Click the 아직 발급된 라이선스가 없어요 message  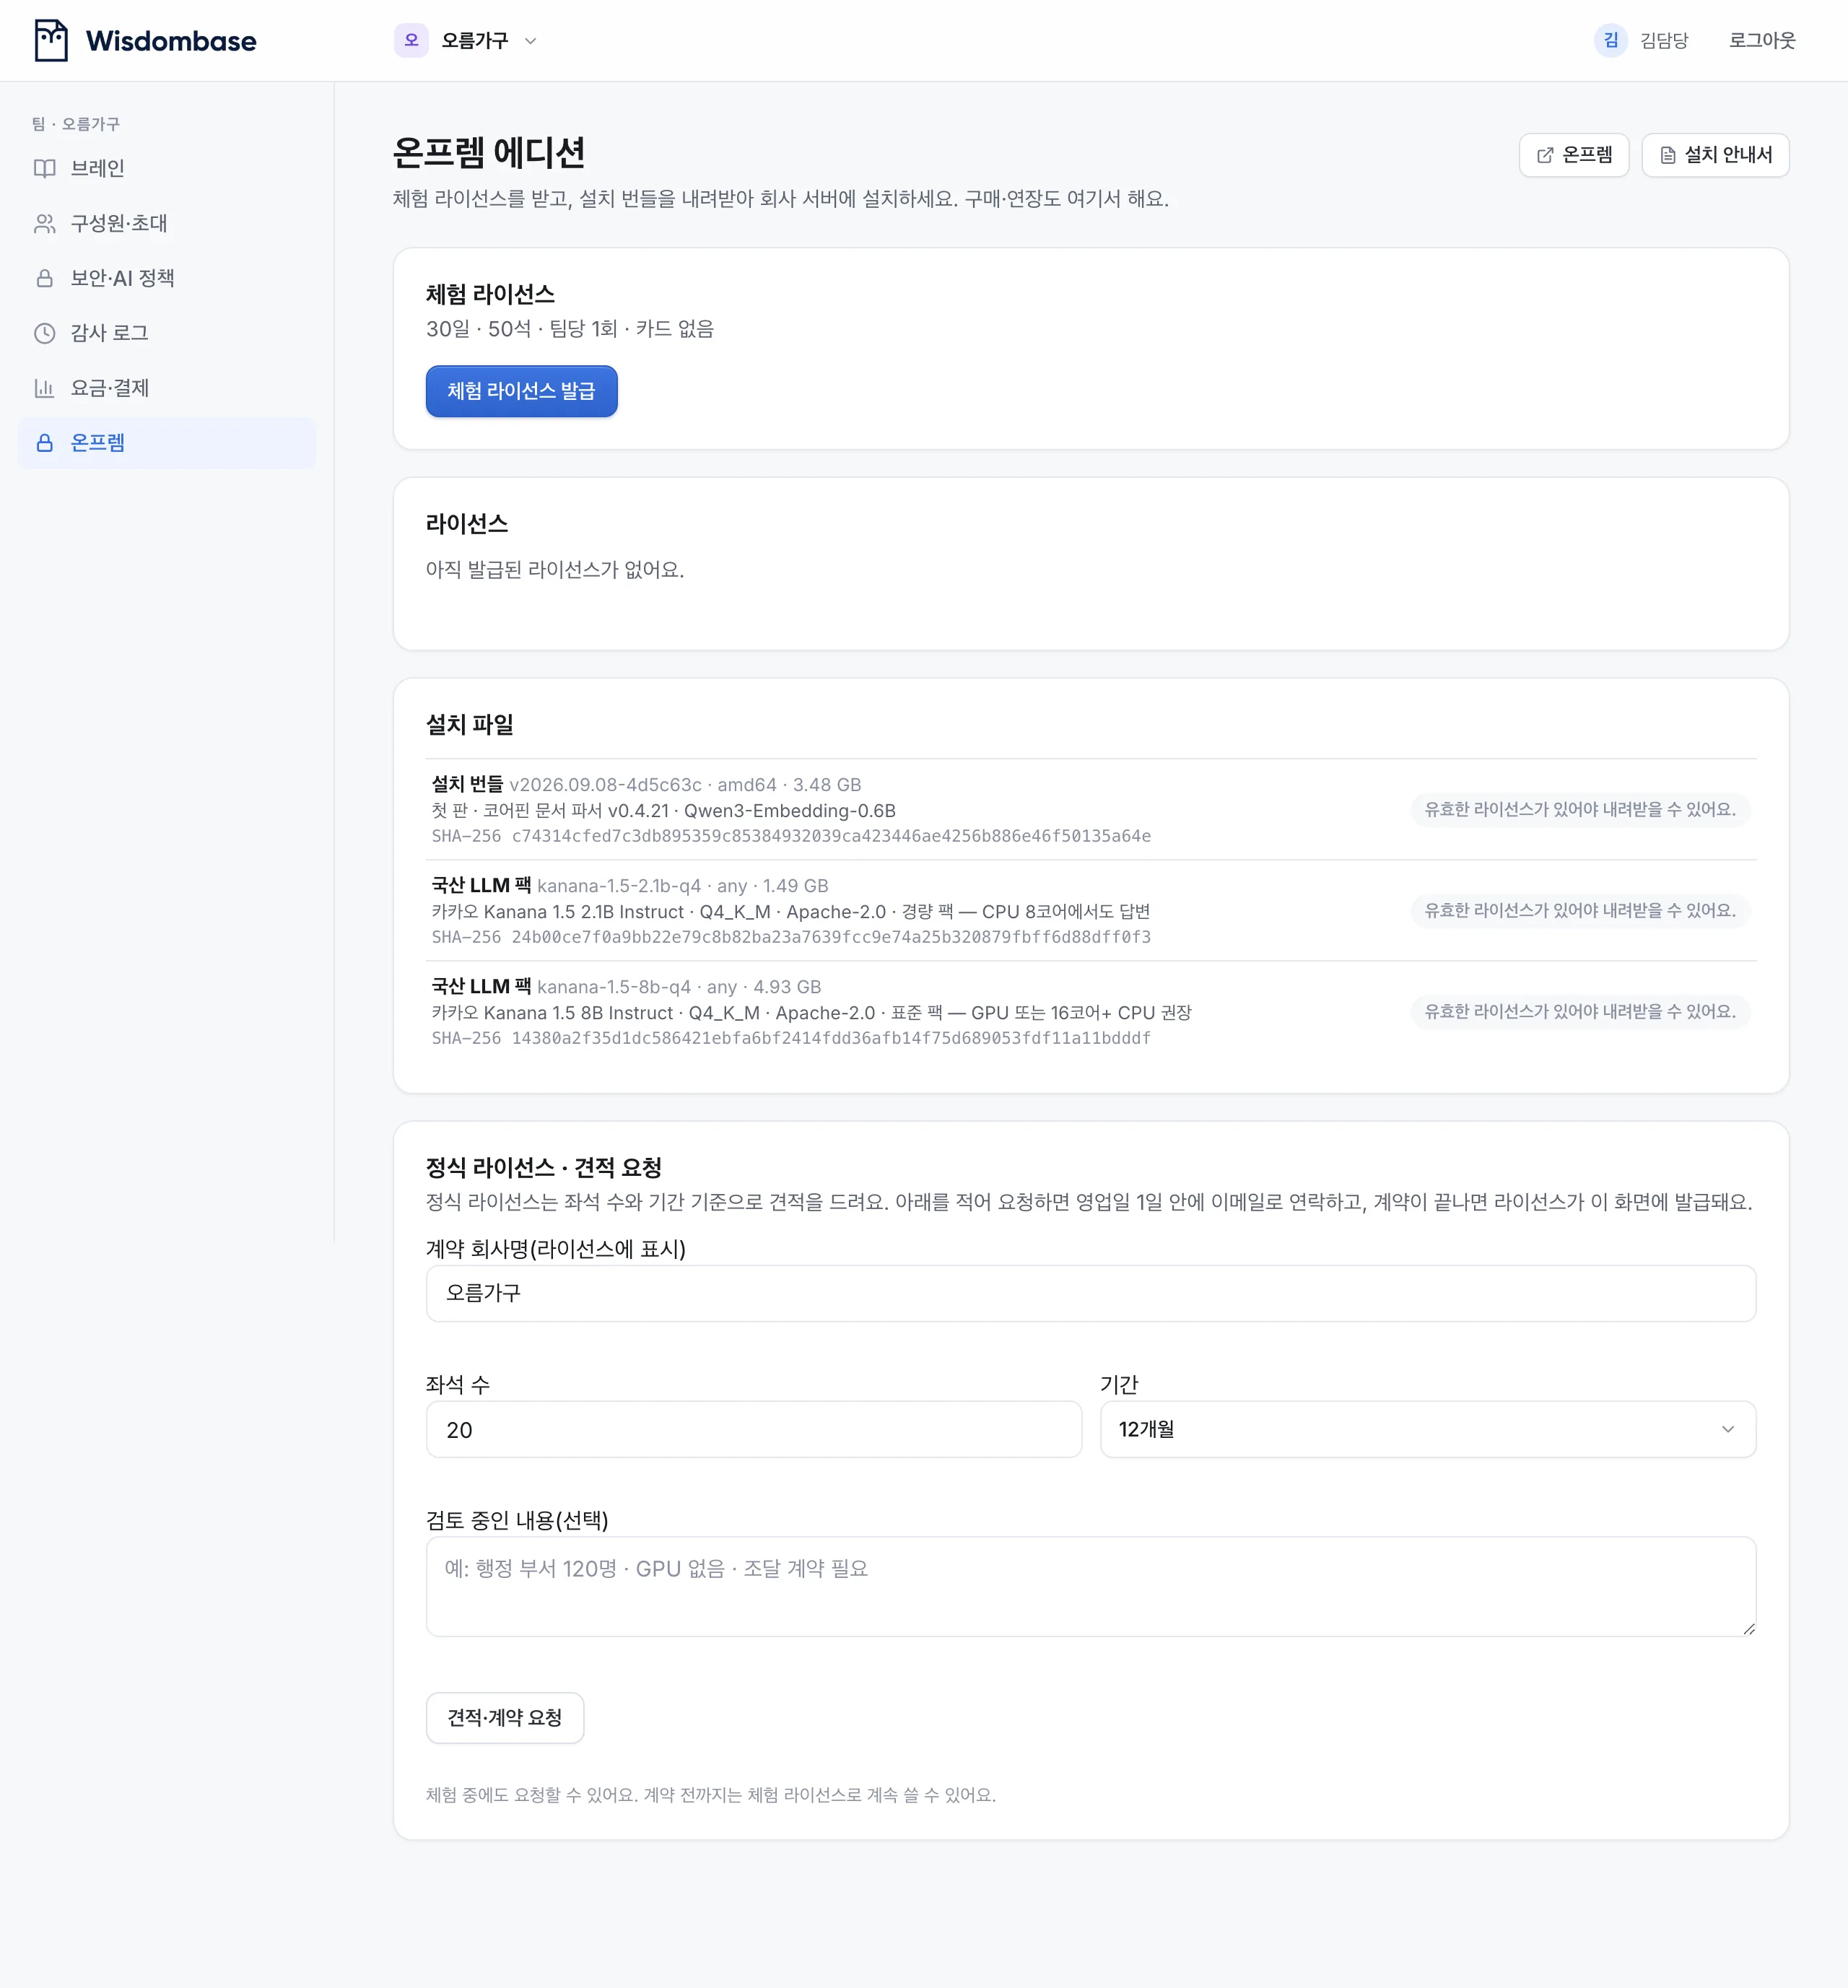coord(555,570)
